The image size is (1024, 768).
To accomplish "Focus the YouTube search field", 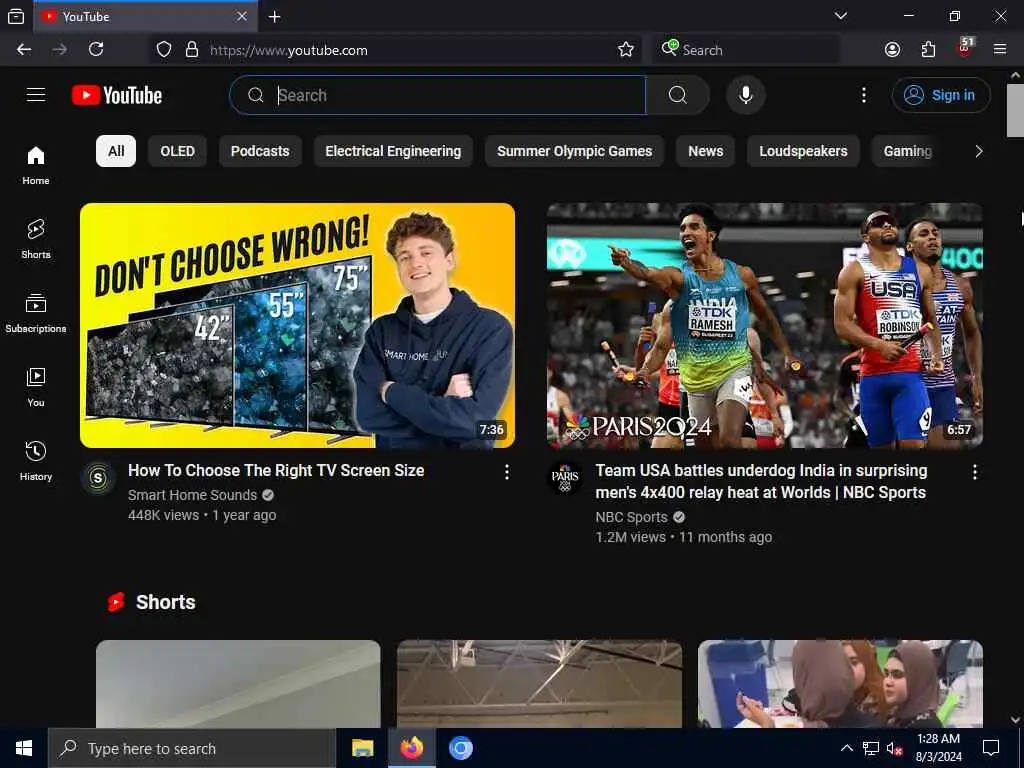I will click(438, 95).
